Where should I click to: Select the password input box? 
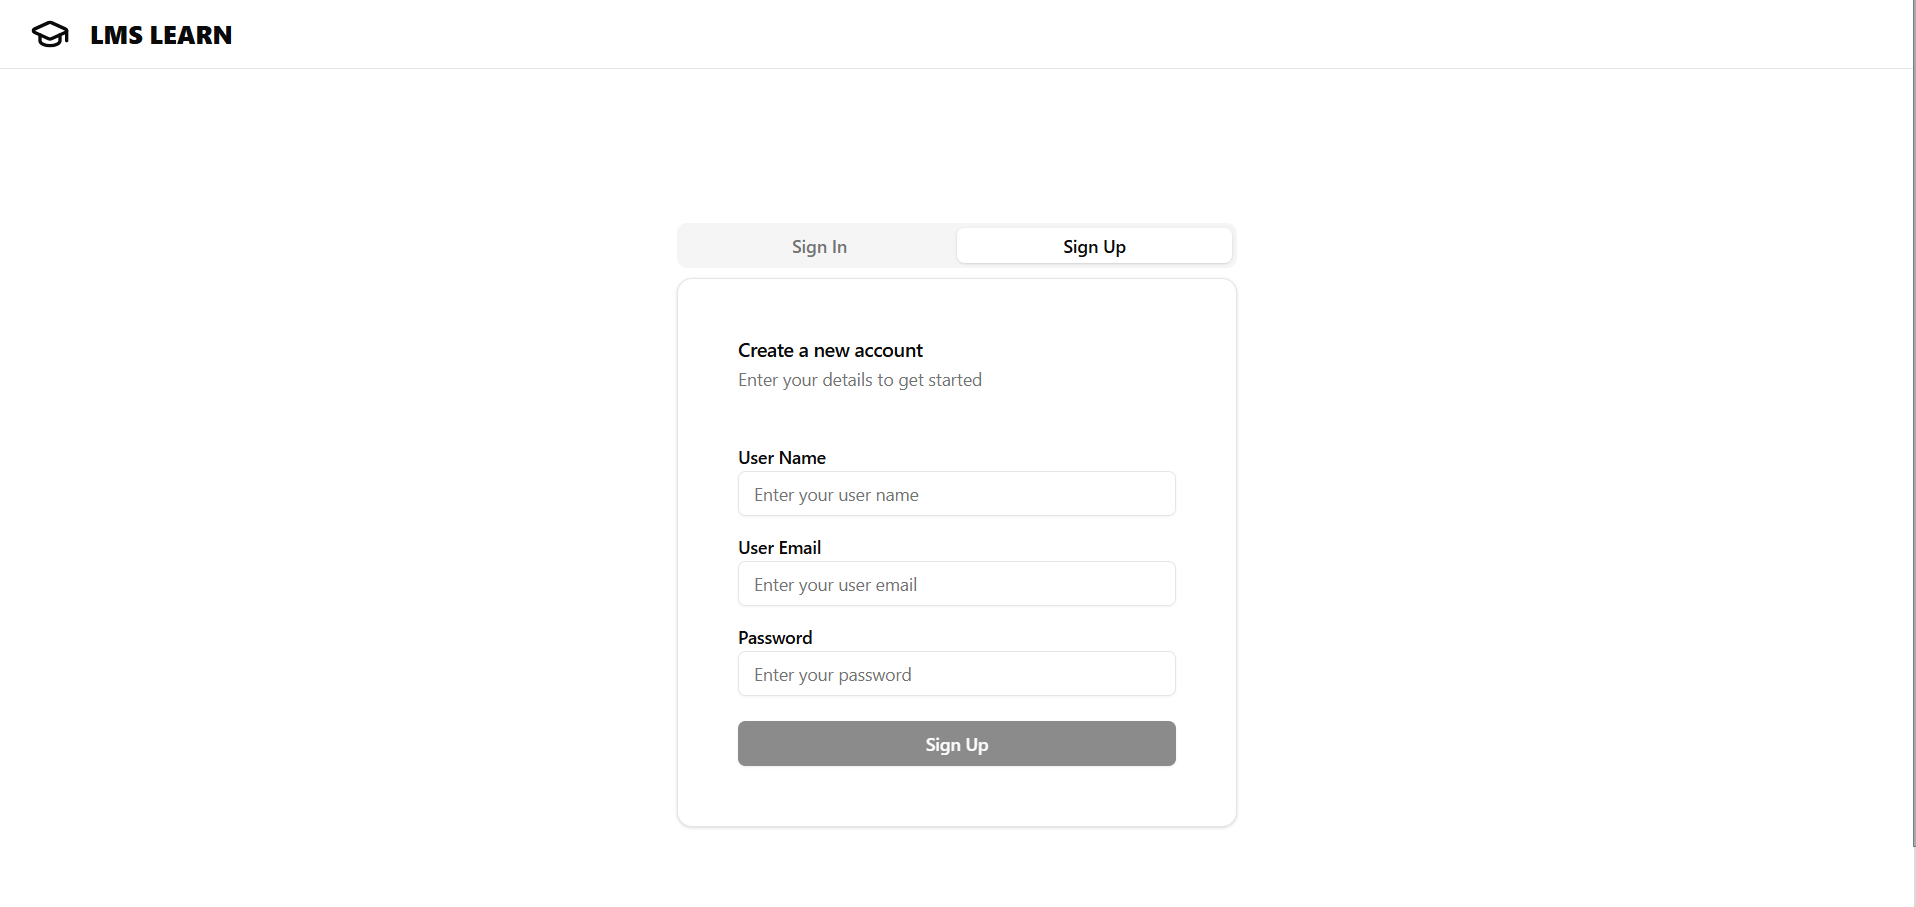(x=956, y=674)
